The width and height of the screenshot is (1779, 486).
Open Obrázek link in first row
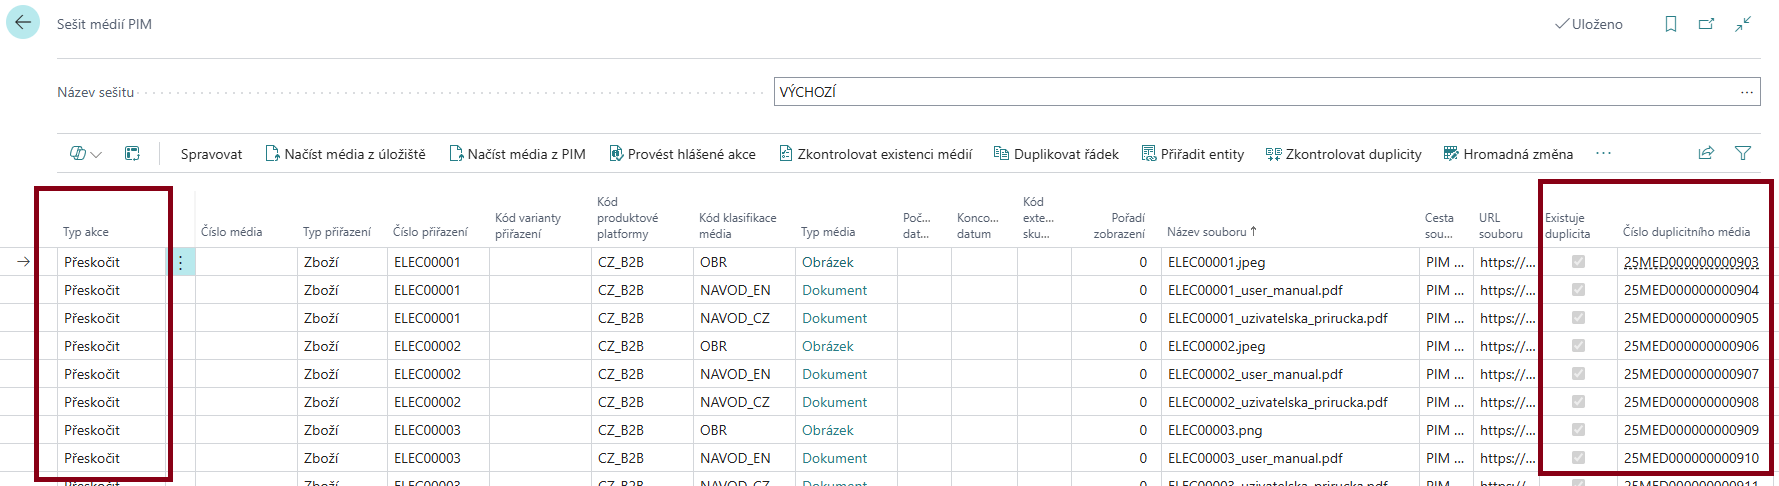(x=827, y=262)
